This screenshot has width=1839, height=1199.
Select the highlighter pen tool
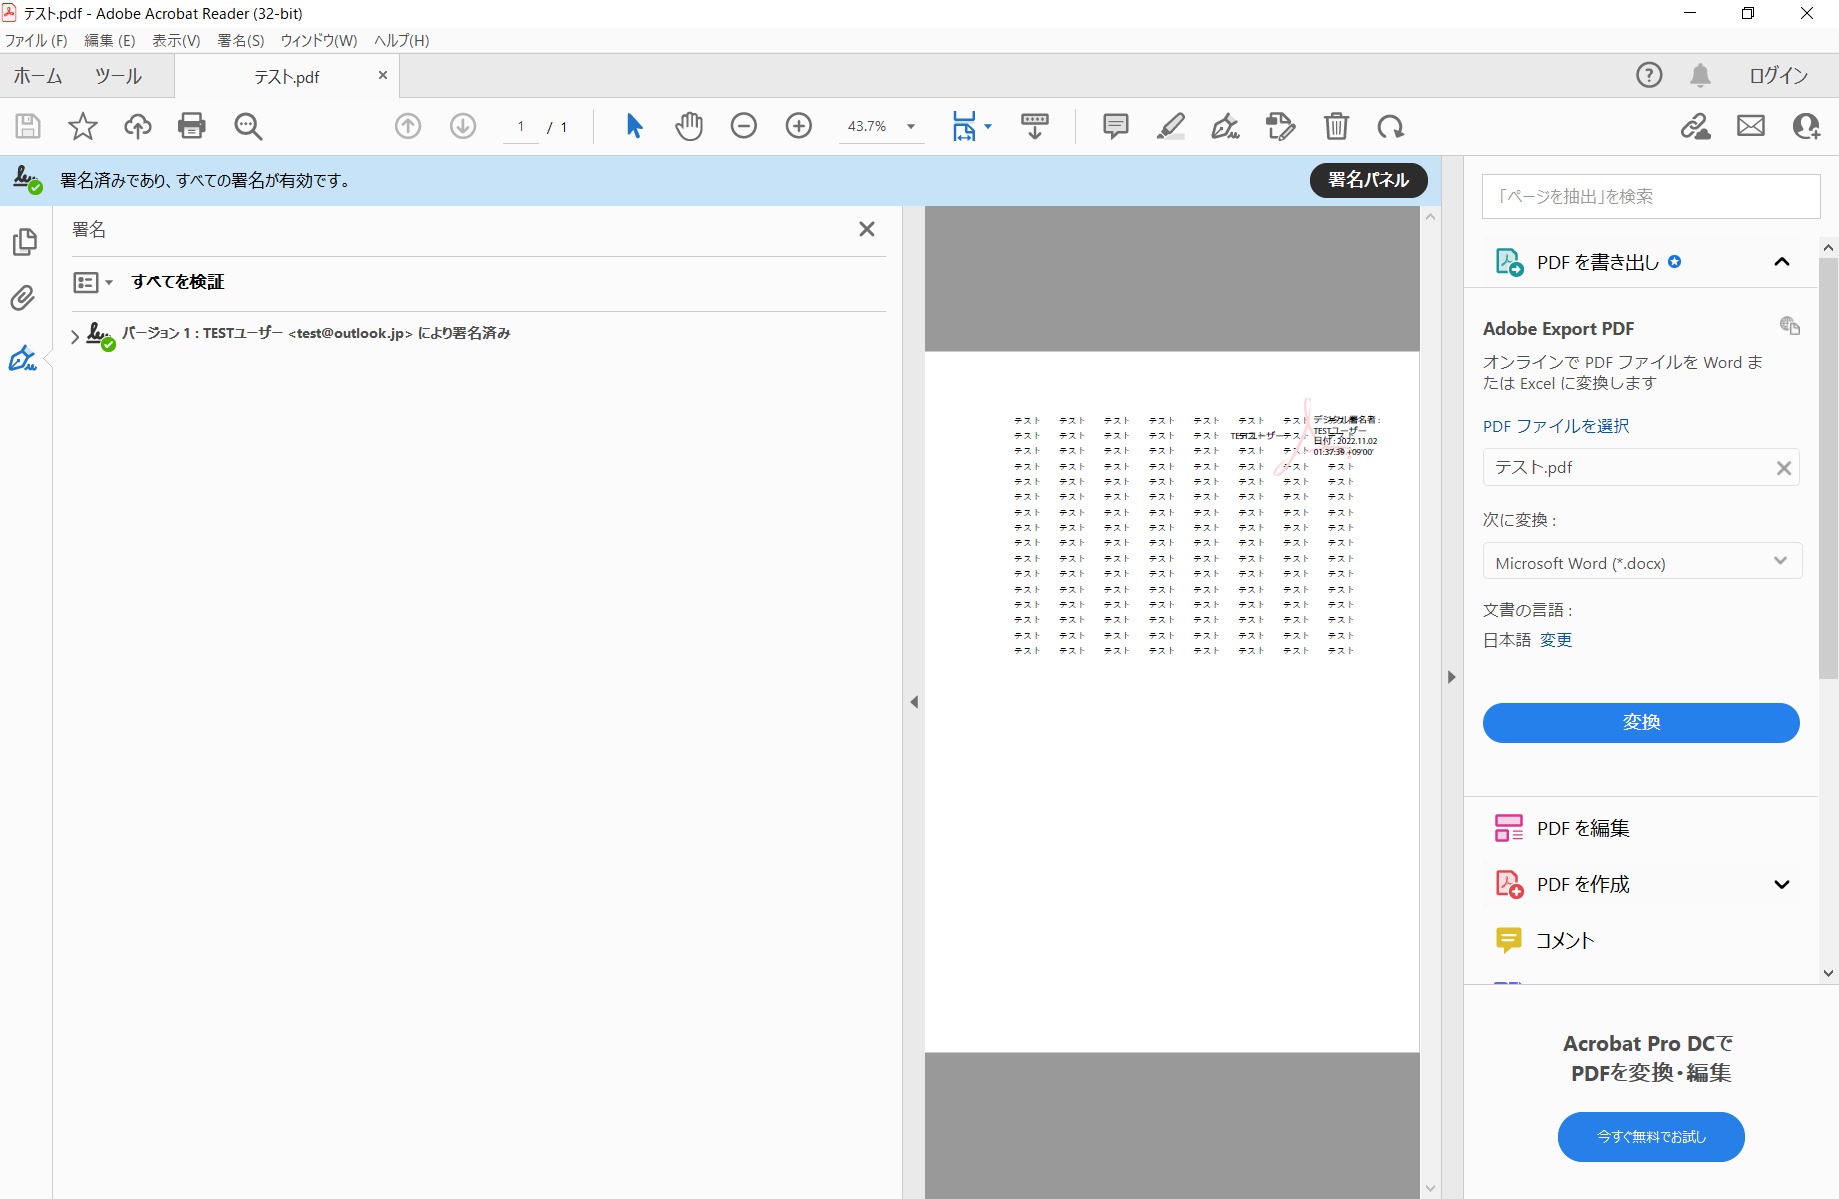tap(1170, 126)
